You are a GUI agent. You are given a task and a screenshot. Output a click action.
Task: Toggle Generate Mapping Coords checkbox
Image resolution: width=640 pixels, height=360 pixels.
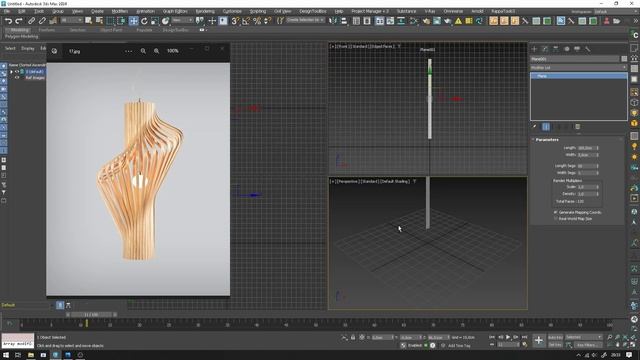[x=556, y=212]
